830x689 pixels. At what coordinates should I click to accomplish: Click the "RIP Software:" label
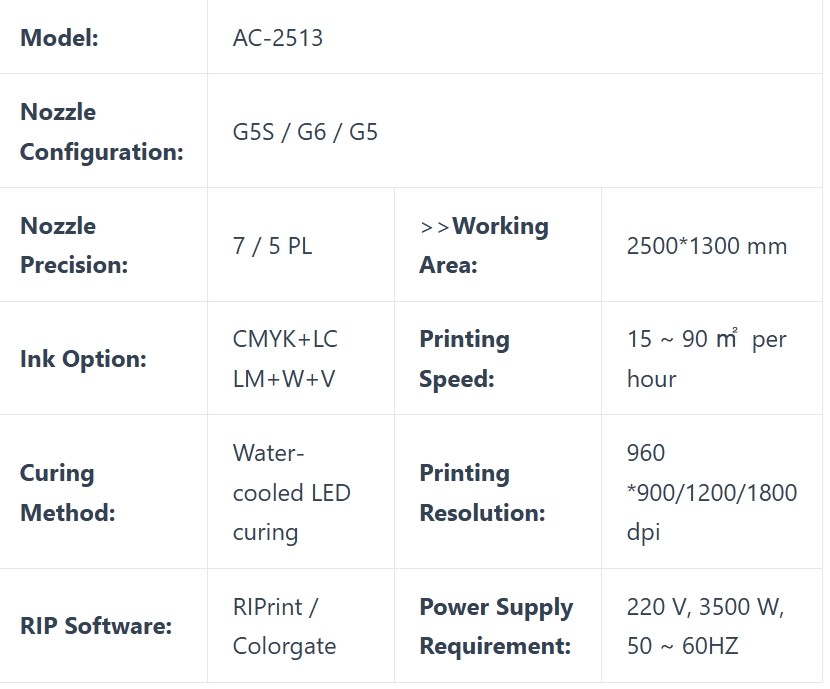(96, 626)
